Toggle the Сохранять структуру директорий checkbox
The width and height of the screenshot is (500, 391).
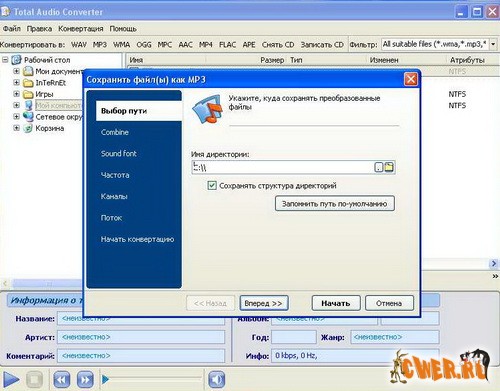(212, 185)
